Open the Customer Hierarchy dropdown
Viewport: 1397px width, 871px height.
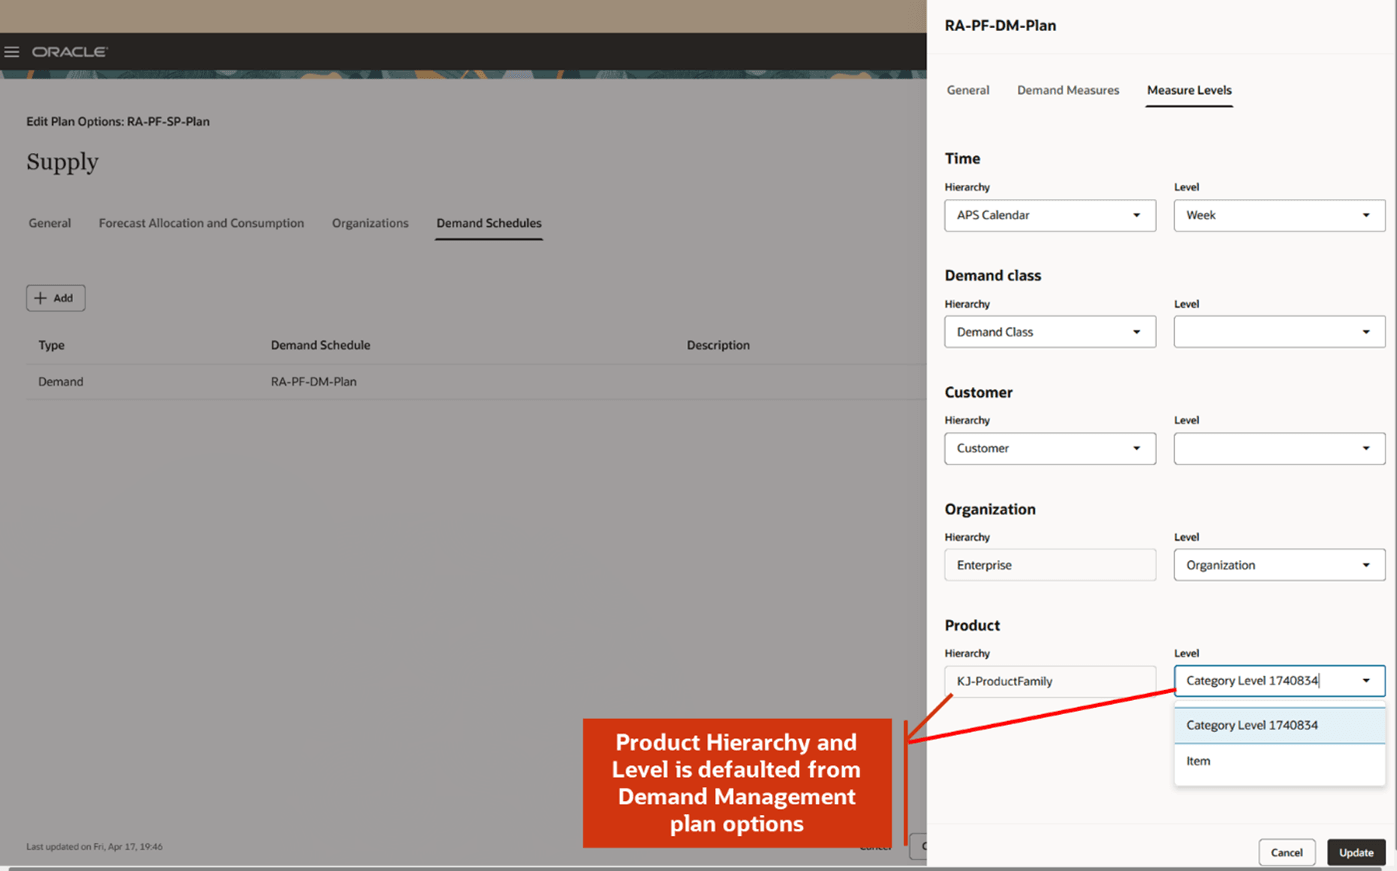(x=1050, y=448)
